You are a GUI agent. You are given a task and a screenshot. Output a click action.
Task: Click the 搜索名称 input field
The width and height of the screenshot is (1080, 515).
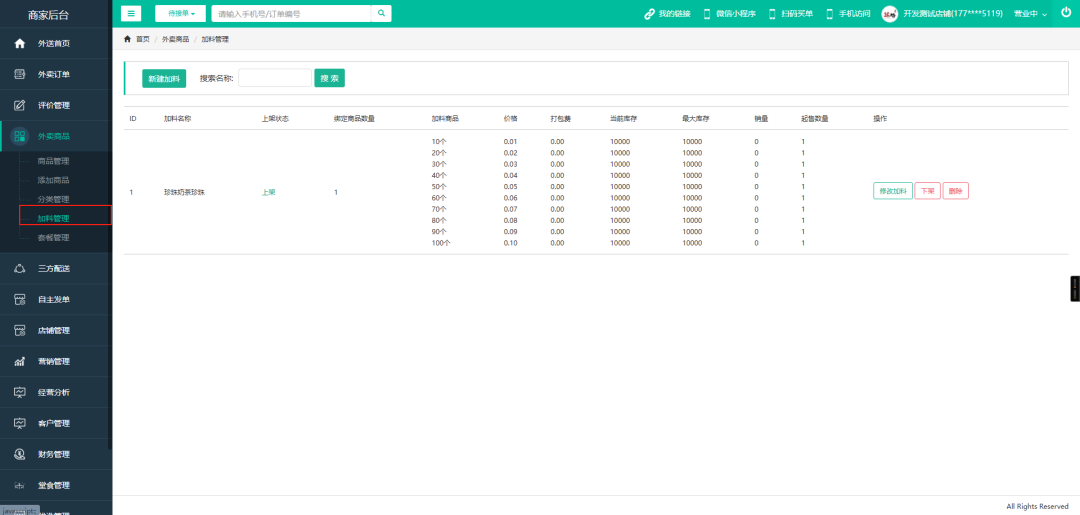pos(274,78)
